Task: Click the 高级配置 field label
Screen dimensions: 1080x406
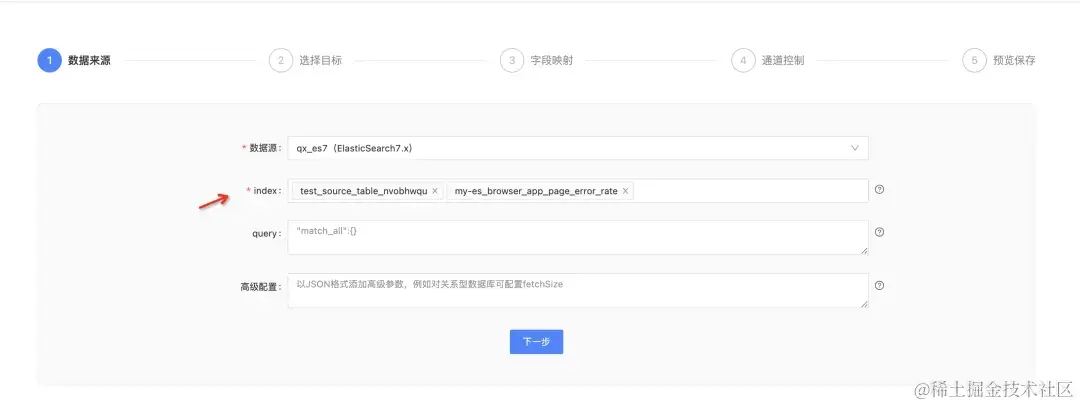Action: pyautogui.click(x=261, y=287)
